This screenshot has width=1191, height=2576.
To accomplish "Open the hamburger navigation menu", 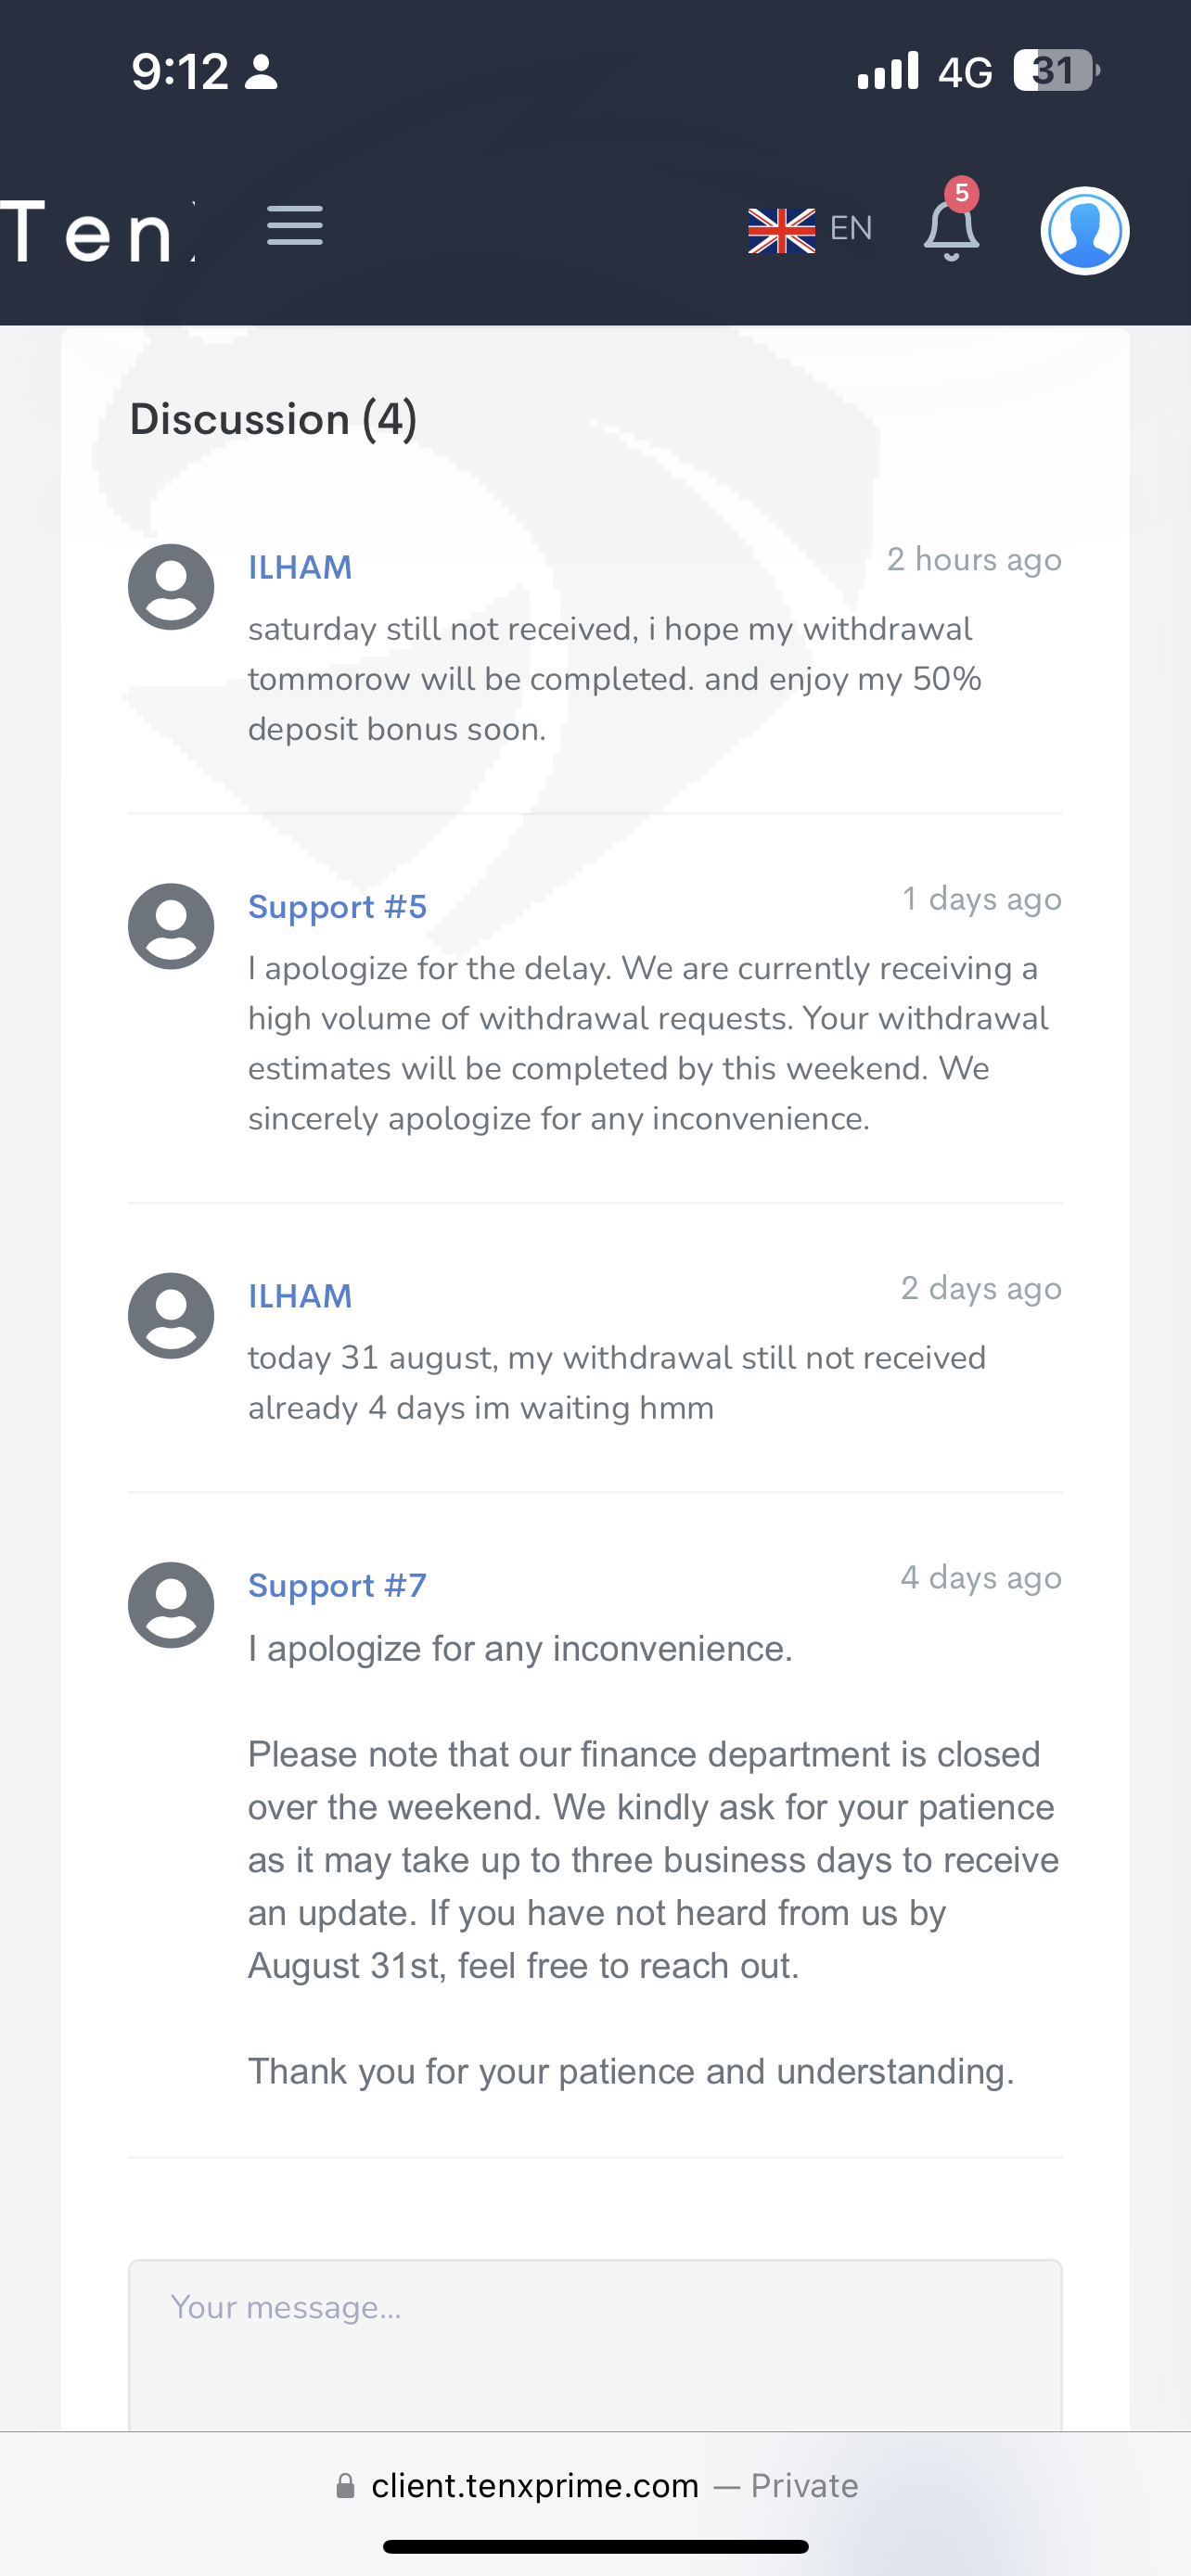I will [x=295, y=225].
